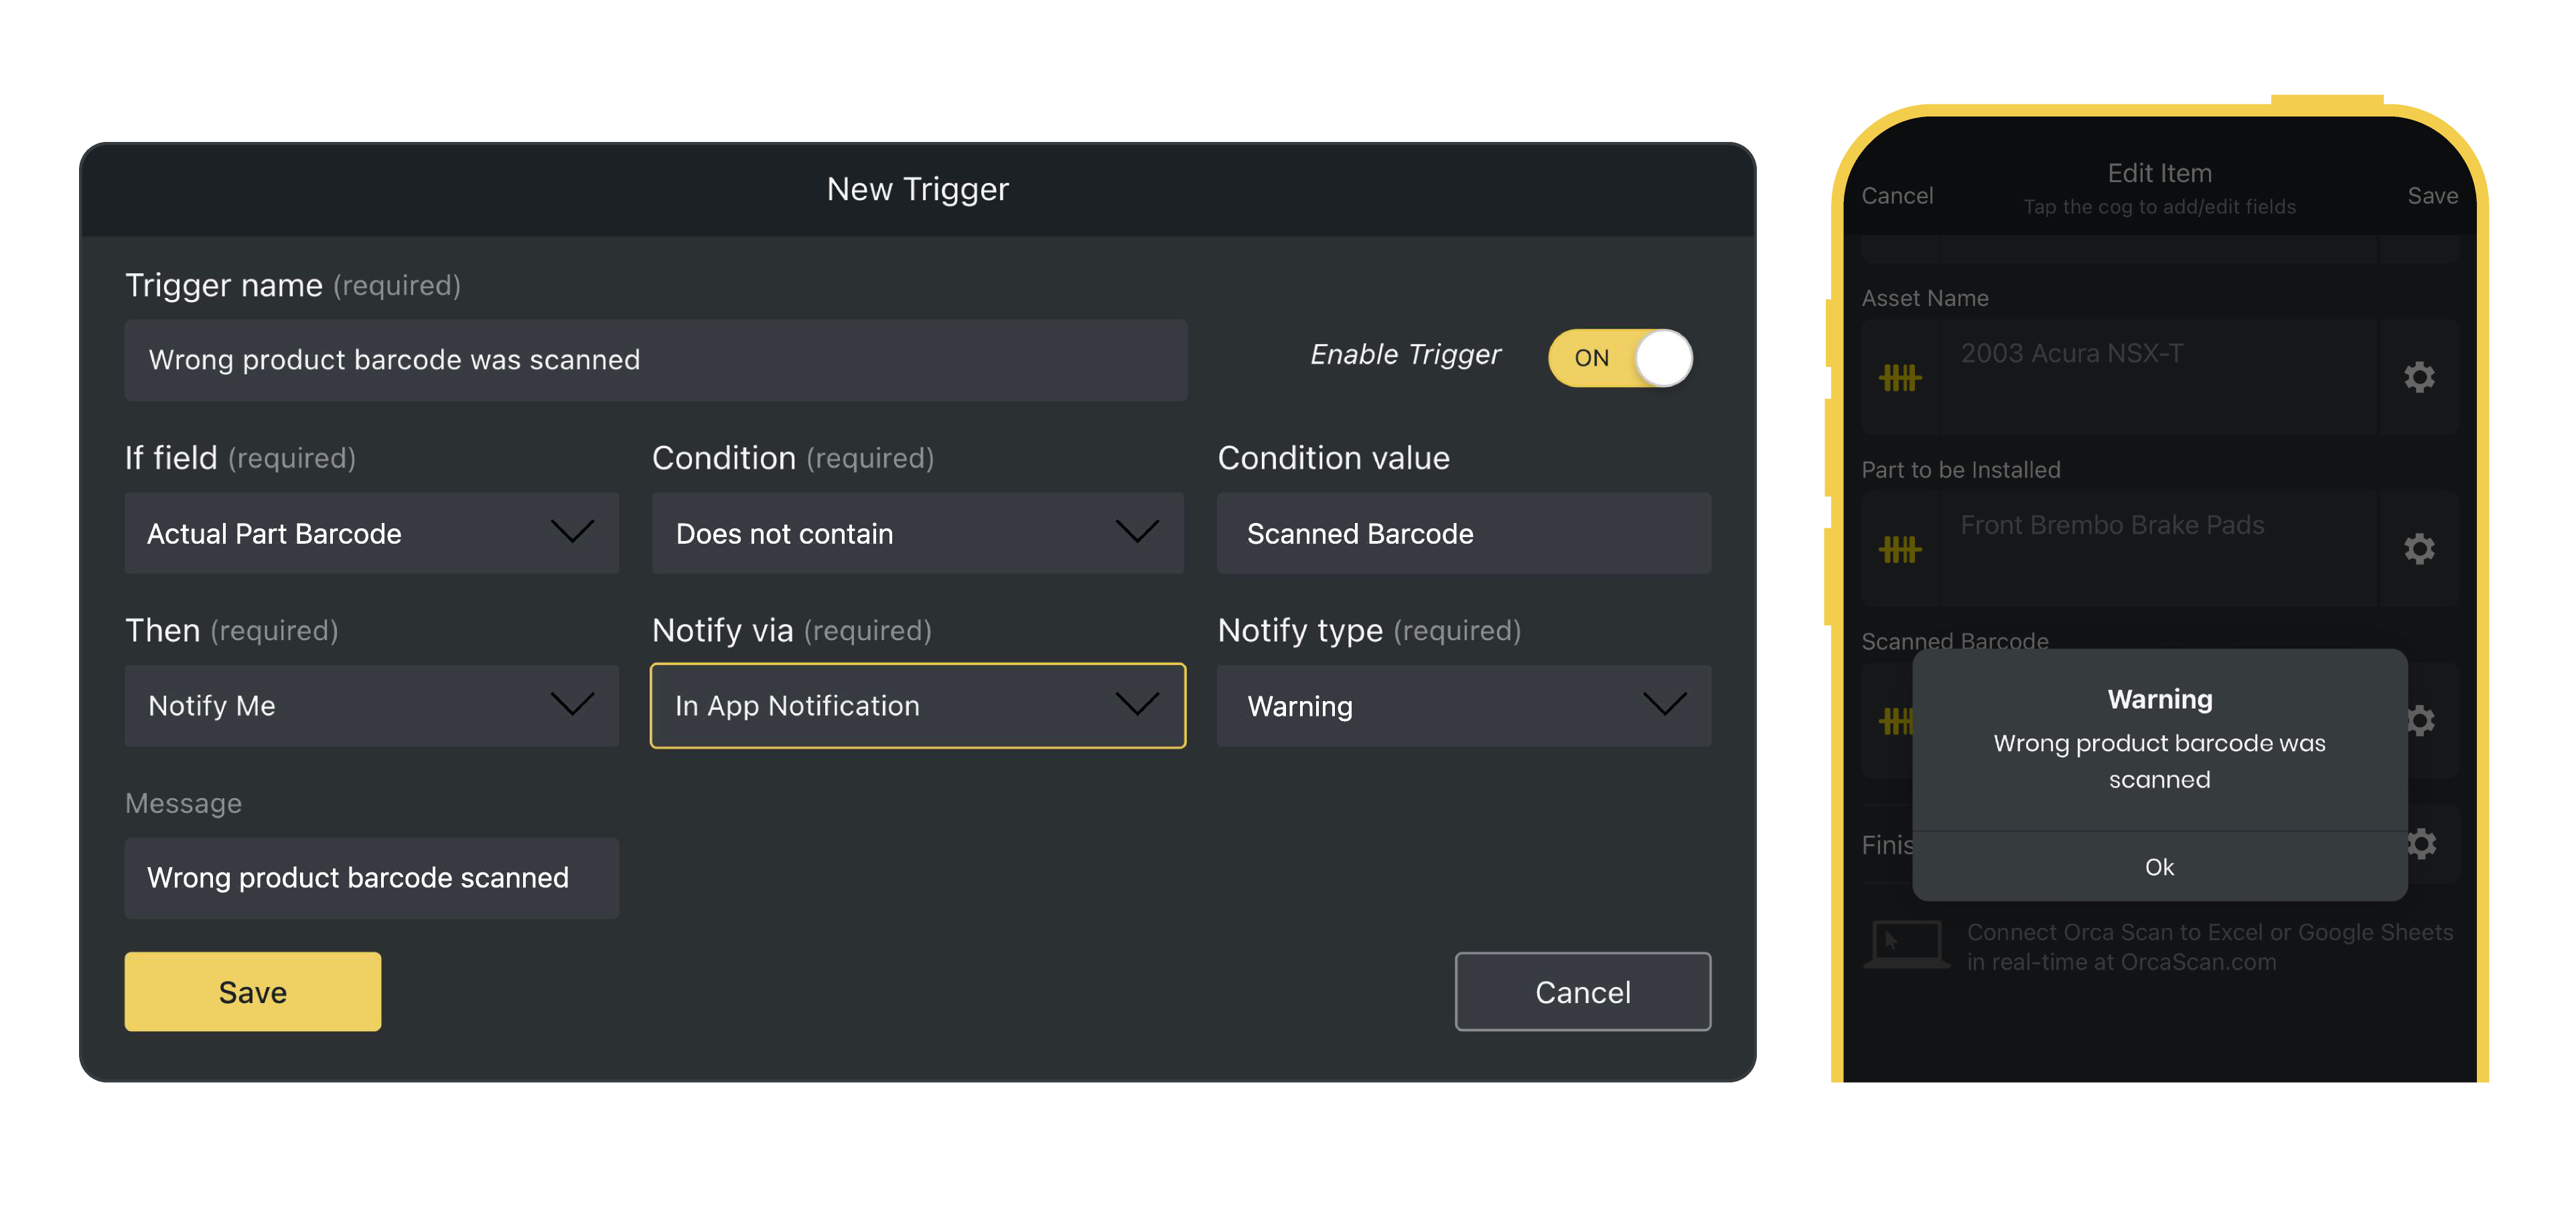
Task: Dismiss the Warning notification by clicking Ok
Action: click(2157, 865)
